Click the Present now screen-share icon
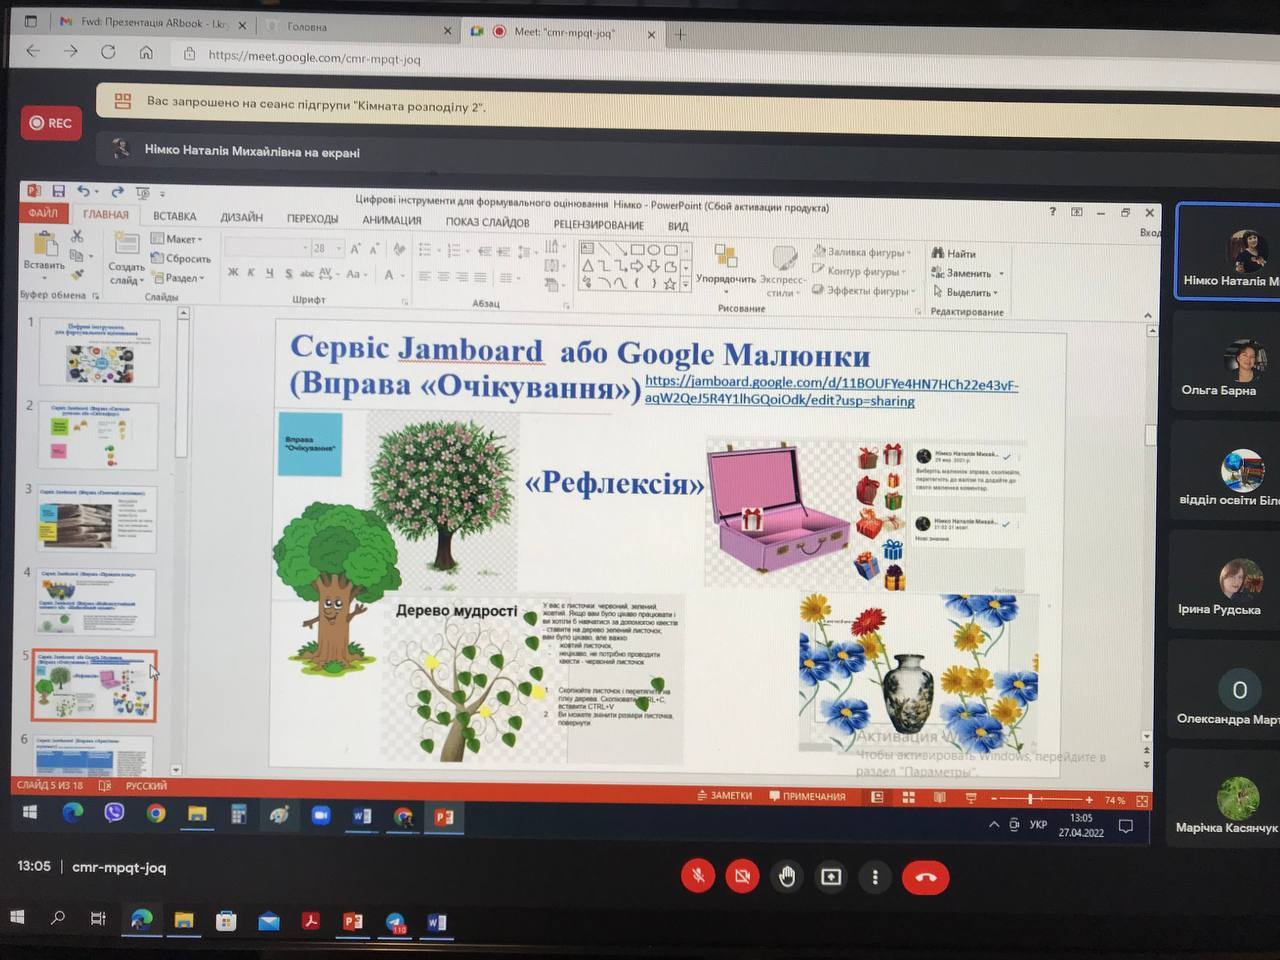1280x960 pixels. (831, 877)
